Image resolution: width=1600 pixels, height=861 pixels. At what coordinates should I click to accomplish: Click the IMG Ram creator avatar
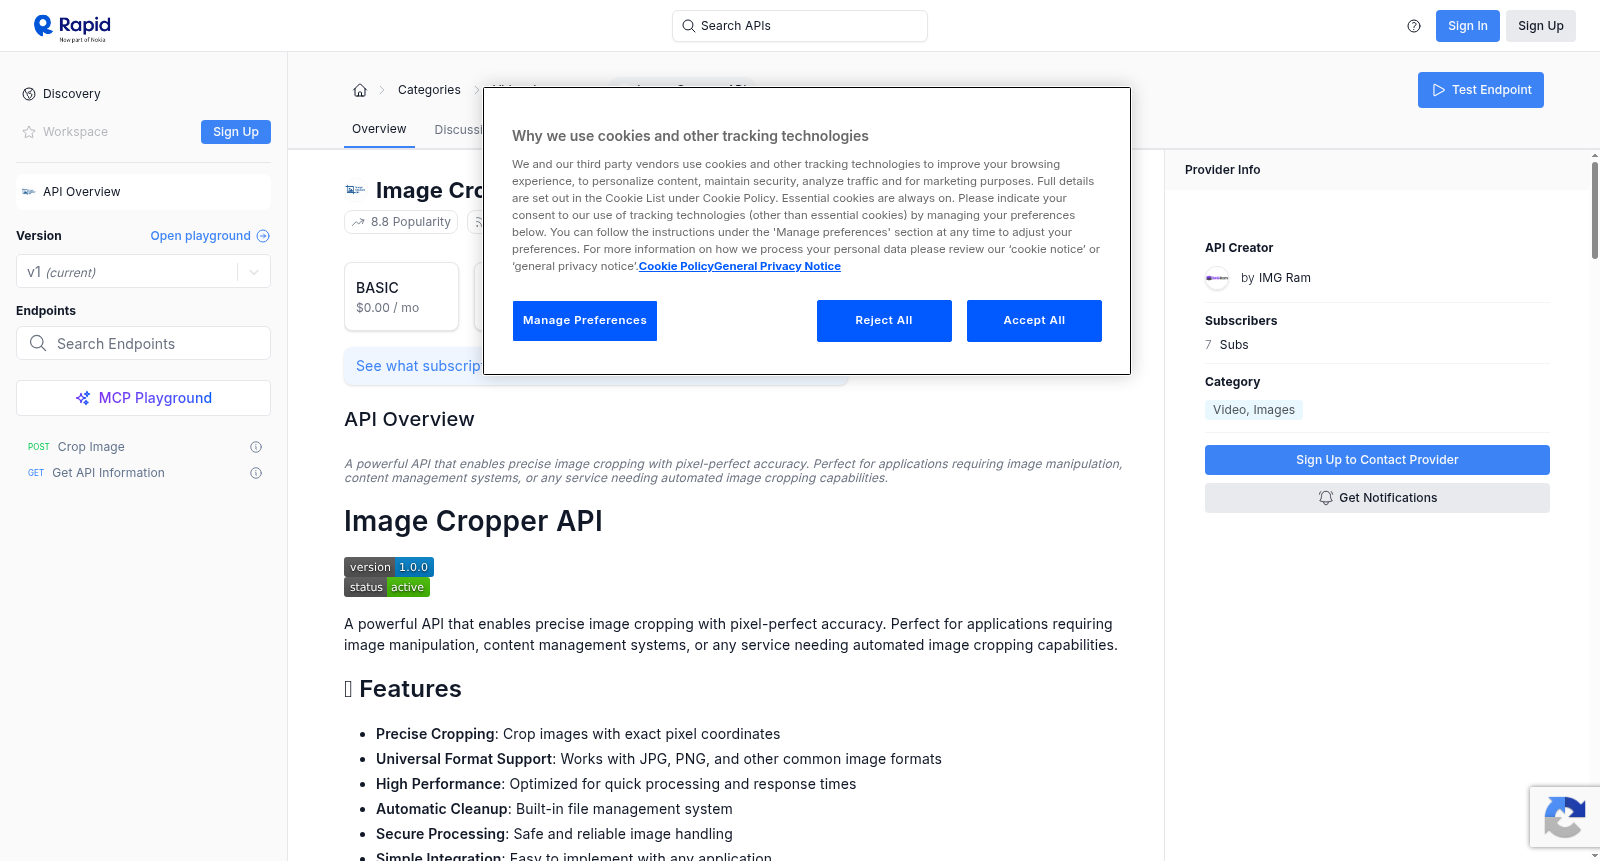point(1217,278)
